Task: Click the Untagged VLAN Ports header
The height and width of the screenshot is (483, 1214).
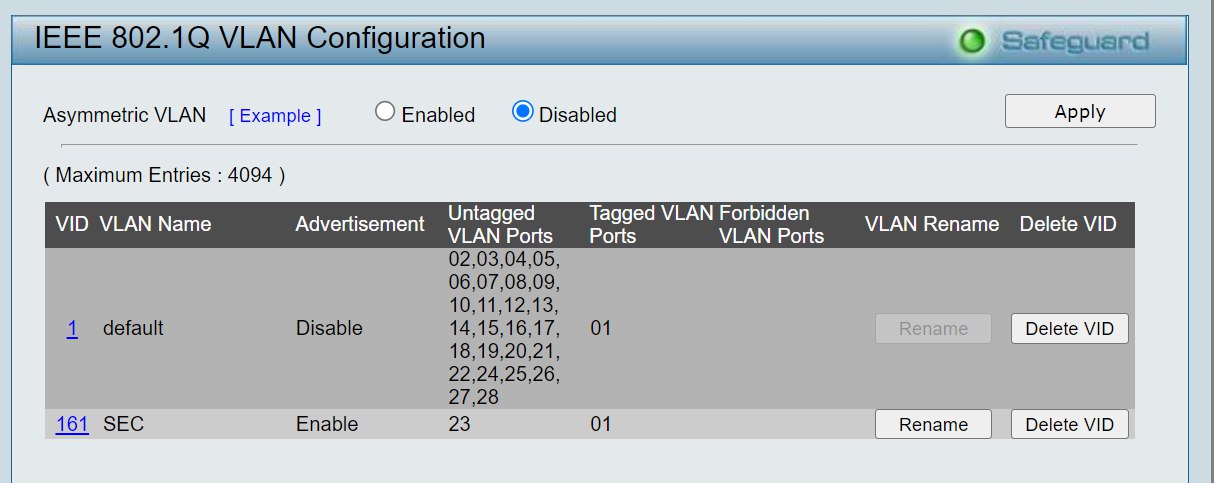Action: pyautogui.click(x=500, y=224)
